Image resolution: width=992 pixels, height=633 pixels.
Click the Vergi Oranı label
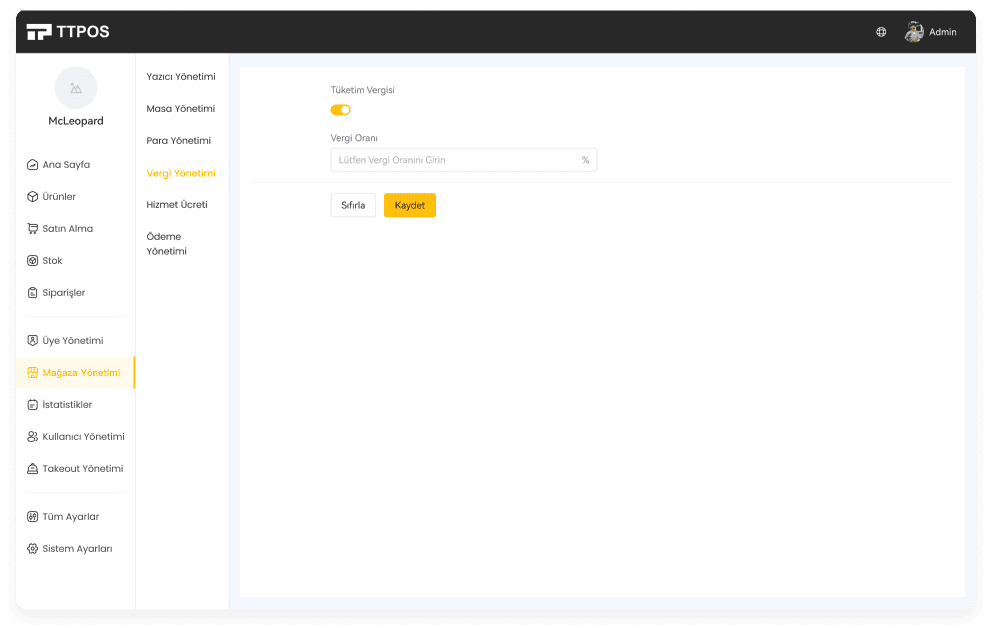pyautogui.click(x=354, y=138)
